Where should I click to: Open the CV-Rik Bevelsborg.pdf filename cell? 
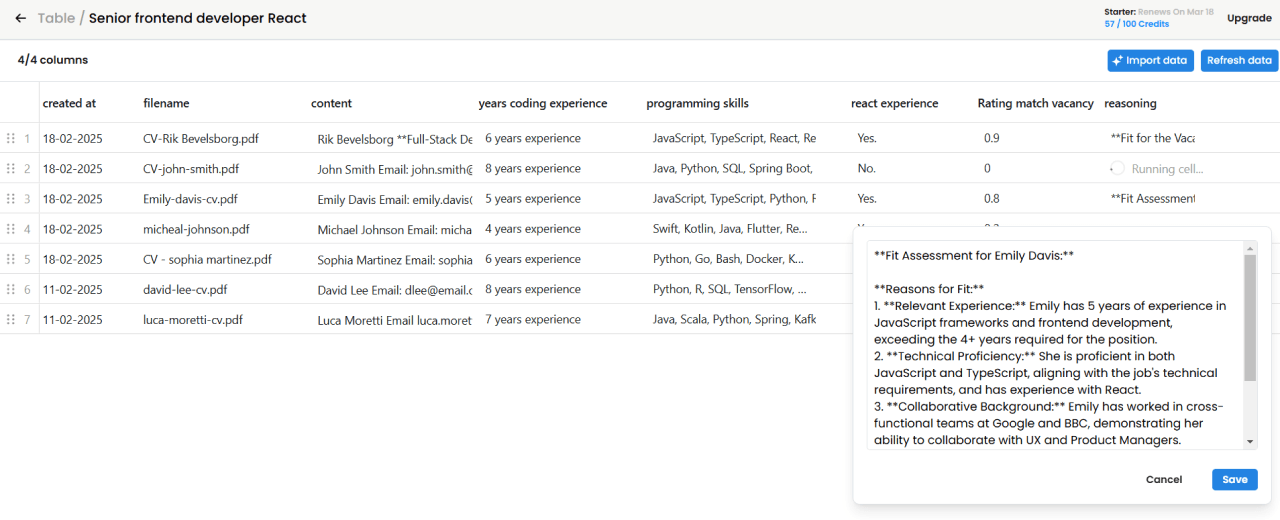201,139
